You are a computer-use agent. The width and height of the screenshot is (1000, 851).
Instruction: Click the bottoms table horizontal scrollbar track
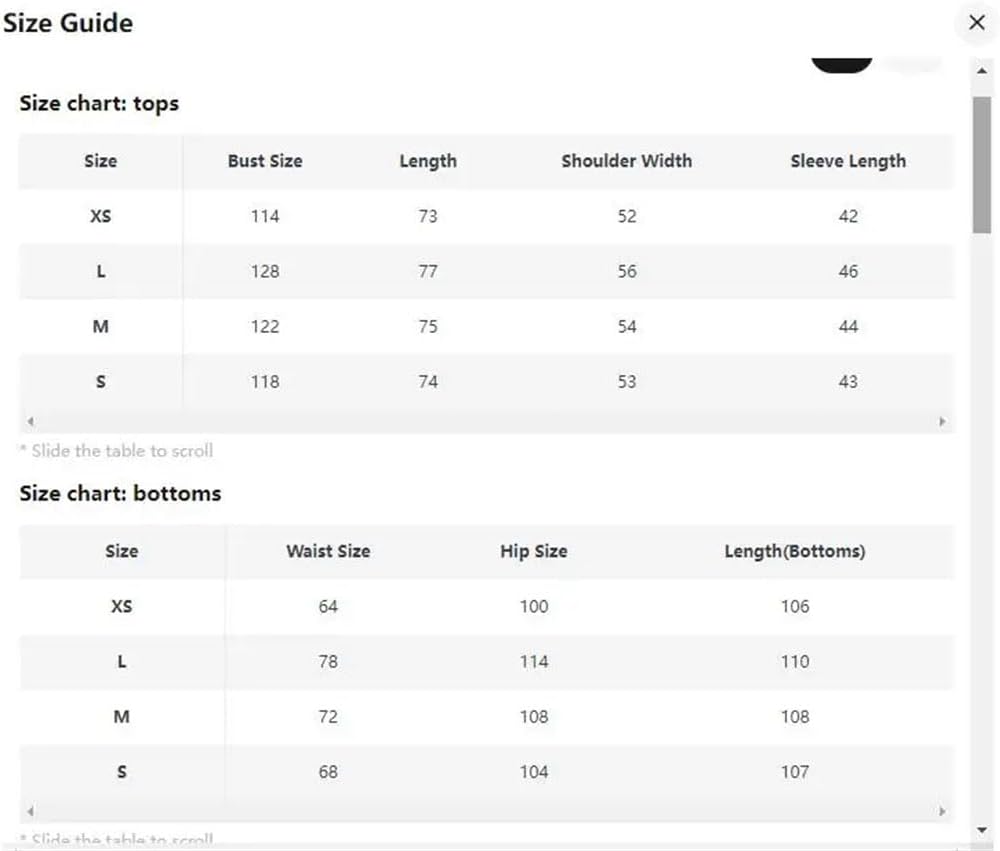(487, 811)
